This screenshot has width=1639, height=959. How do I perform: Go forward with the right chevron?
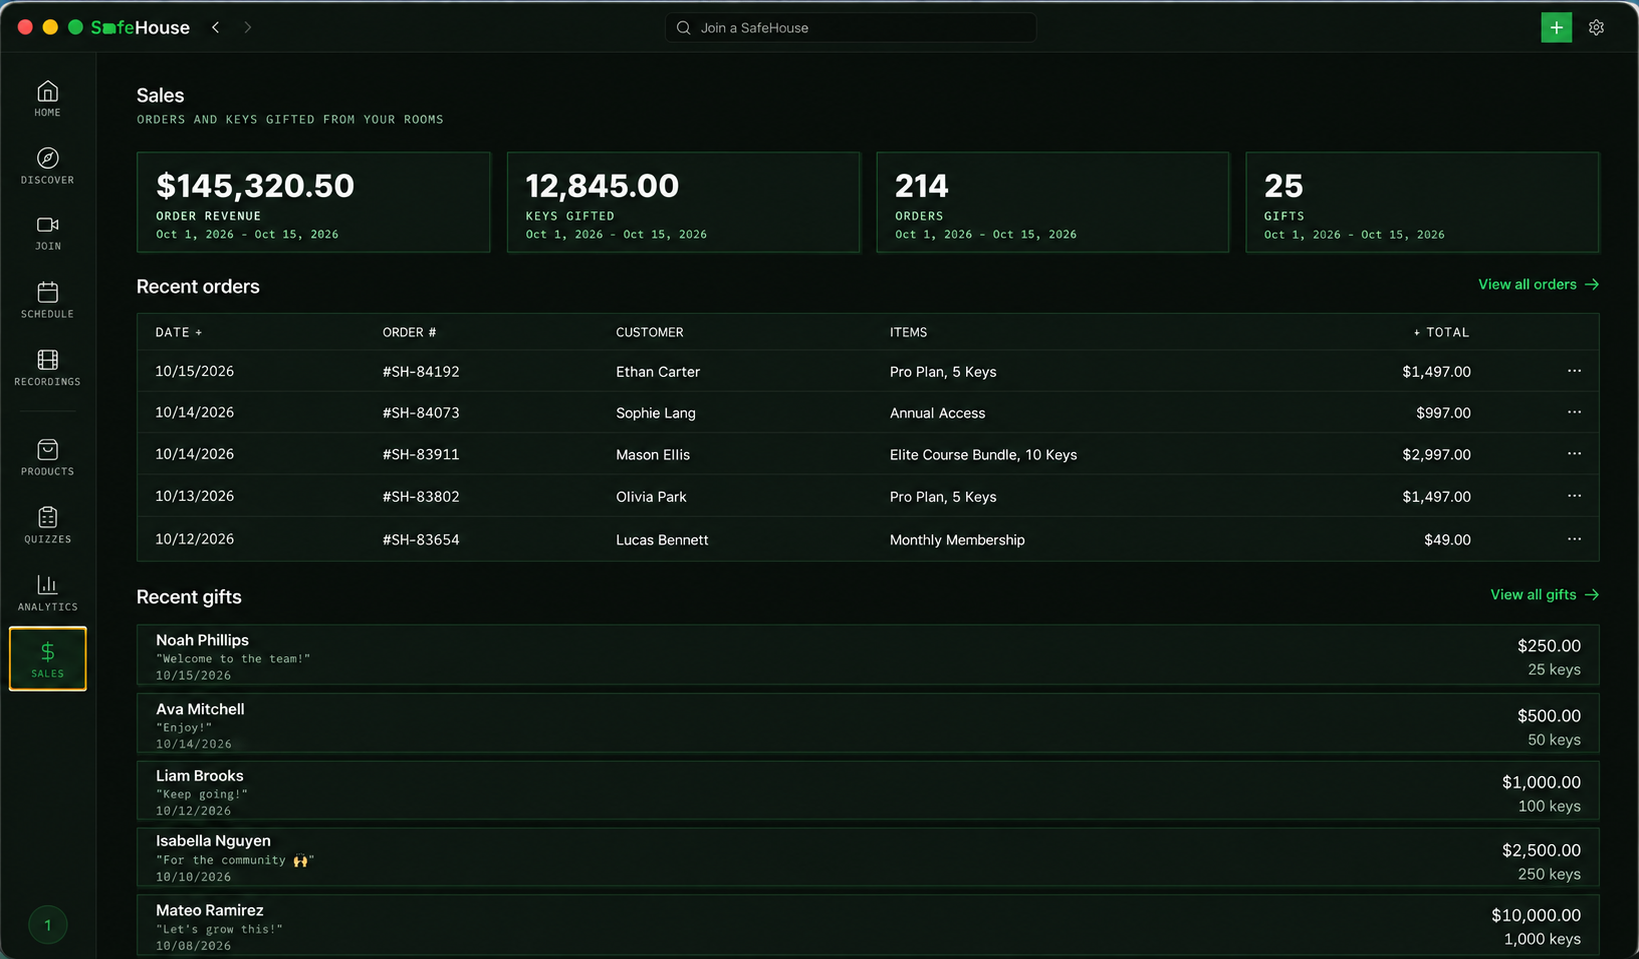247,28
